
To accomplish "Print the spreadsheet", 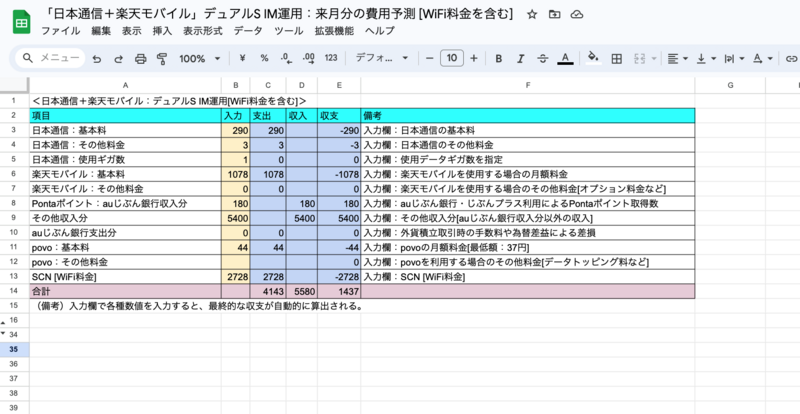I will tap(140, 59).
